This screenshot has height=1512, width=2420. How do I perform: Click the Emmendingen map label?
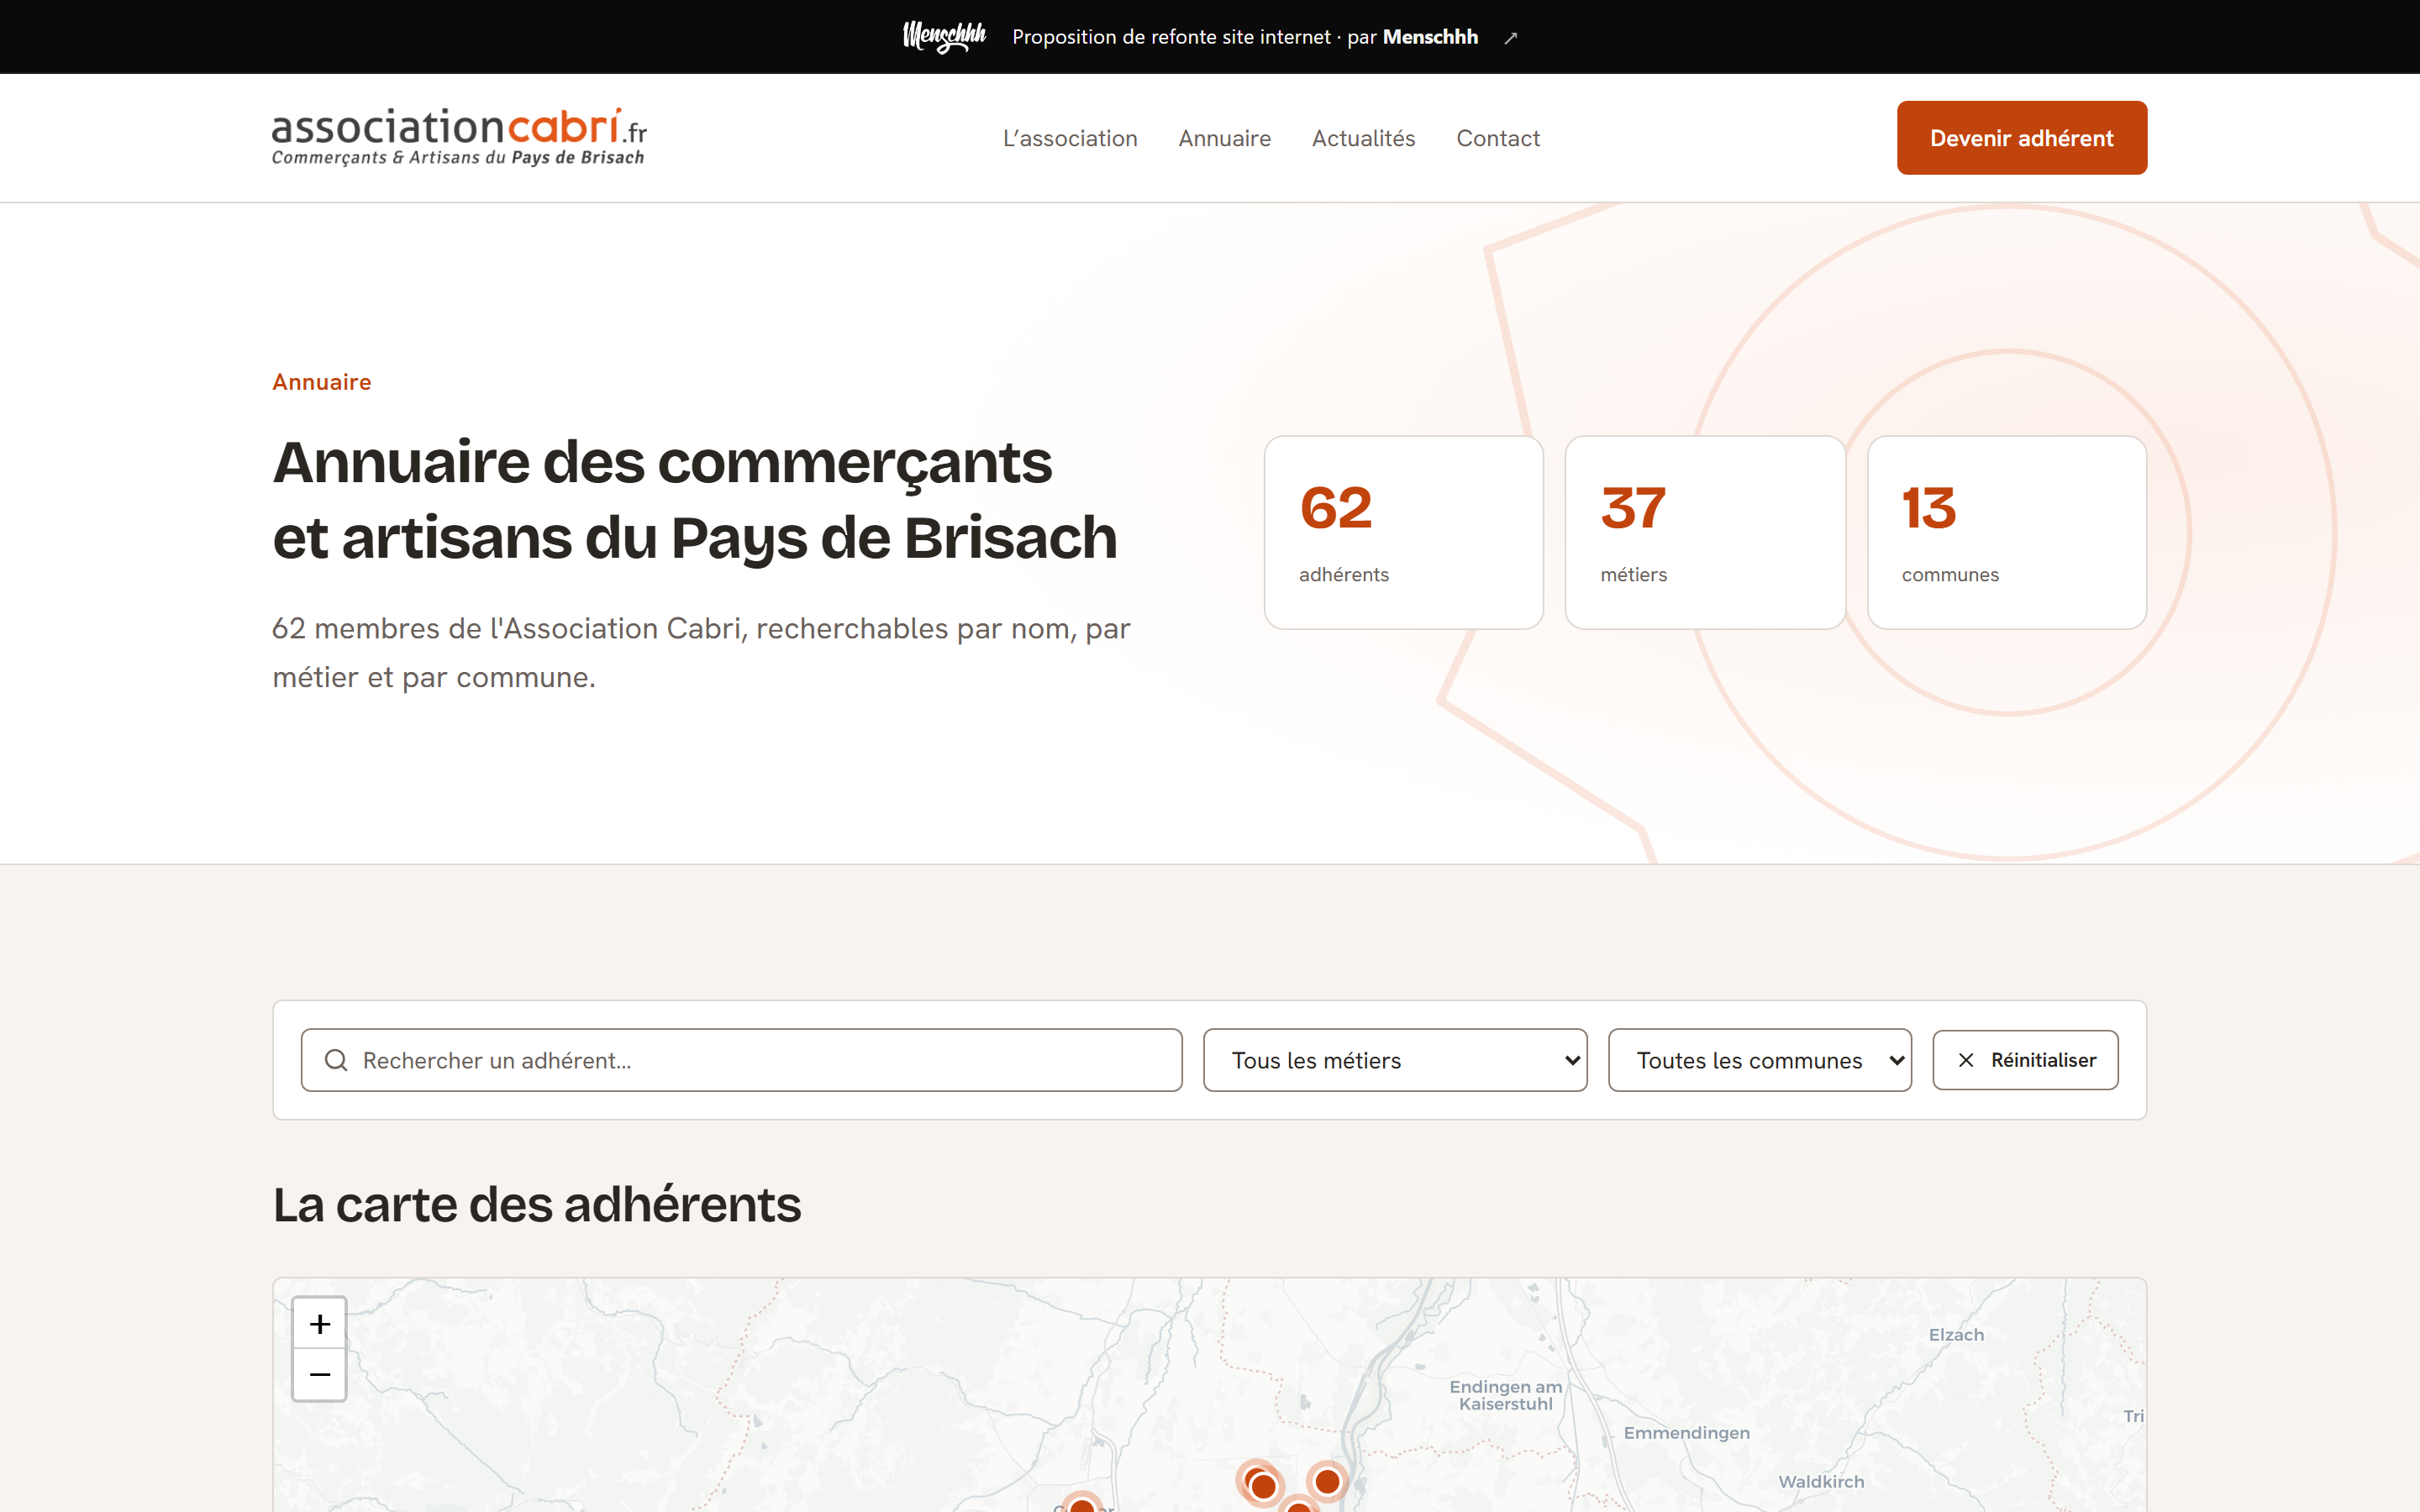pos(1686,1432)
